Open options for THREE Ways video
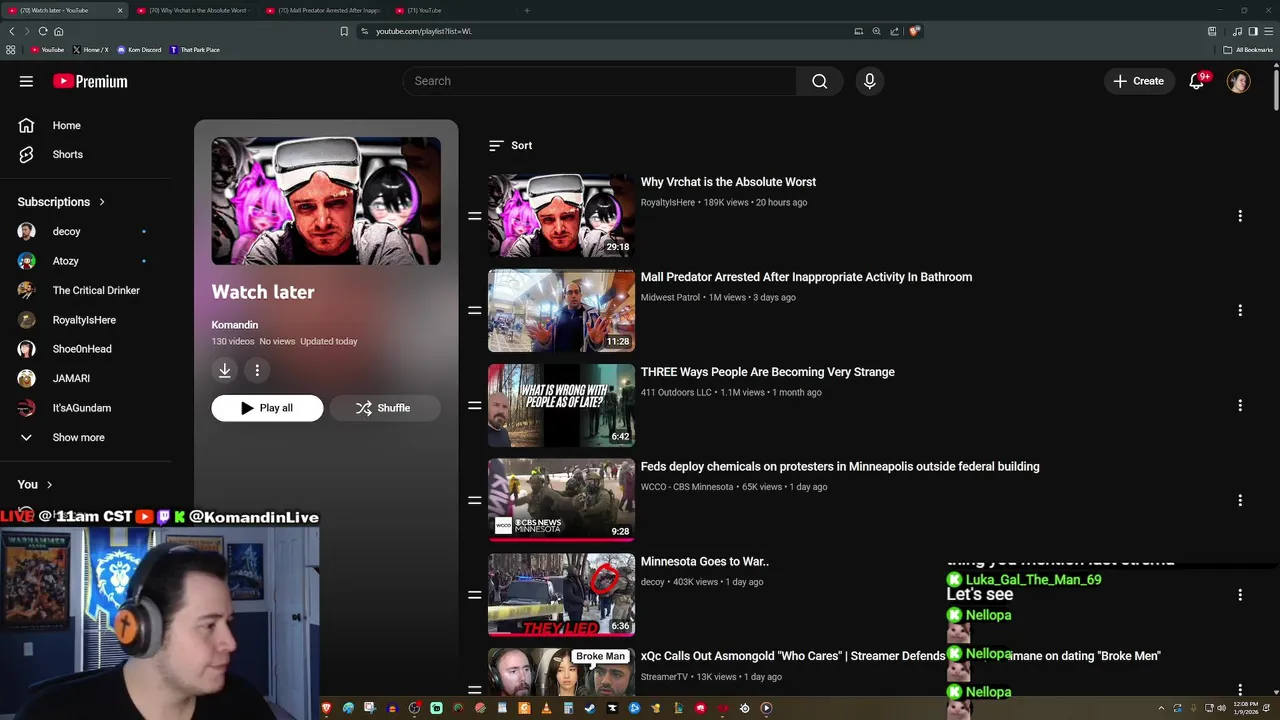 pos(1240,405)
